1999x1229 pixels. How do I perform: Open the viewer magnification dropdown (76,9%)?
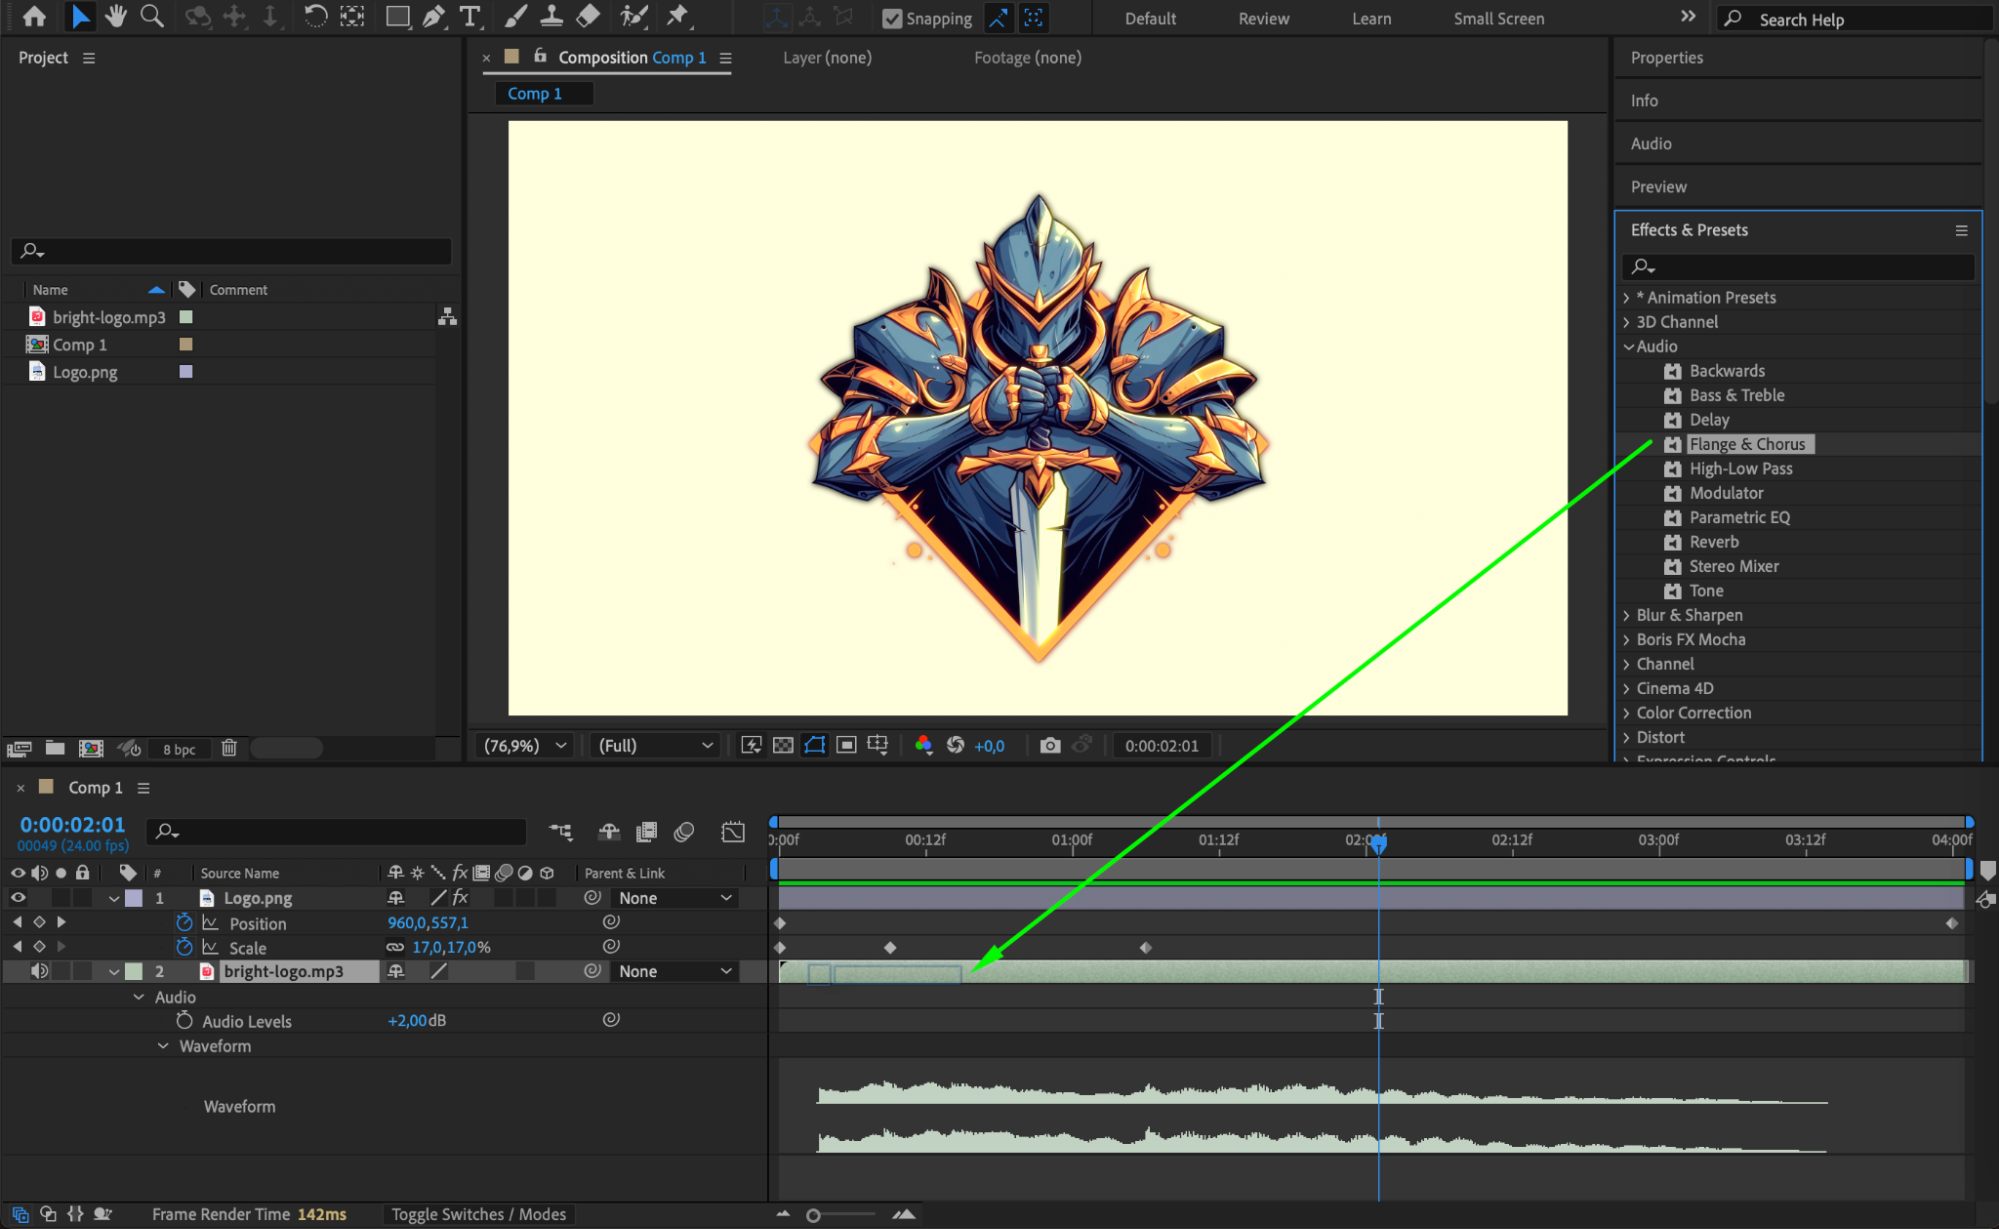pyautogui.click(x=525, y=746)
